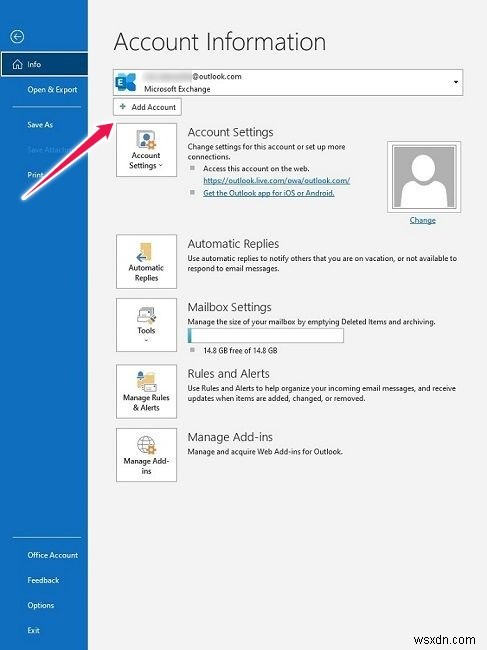
Task: Open Outlook Options
Action: (41, 605)
